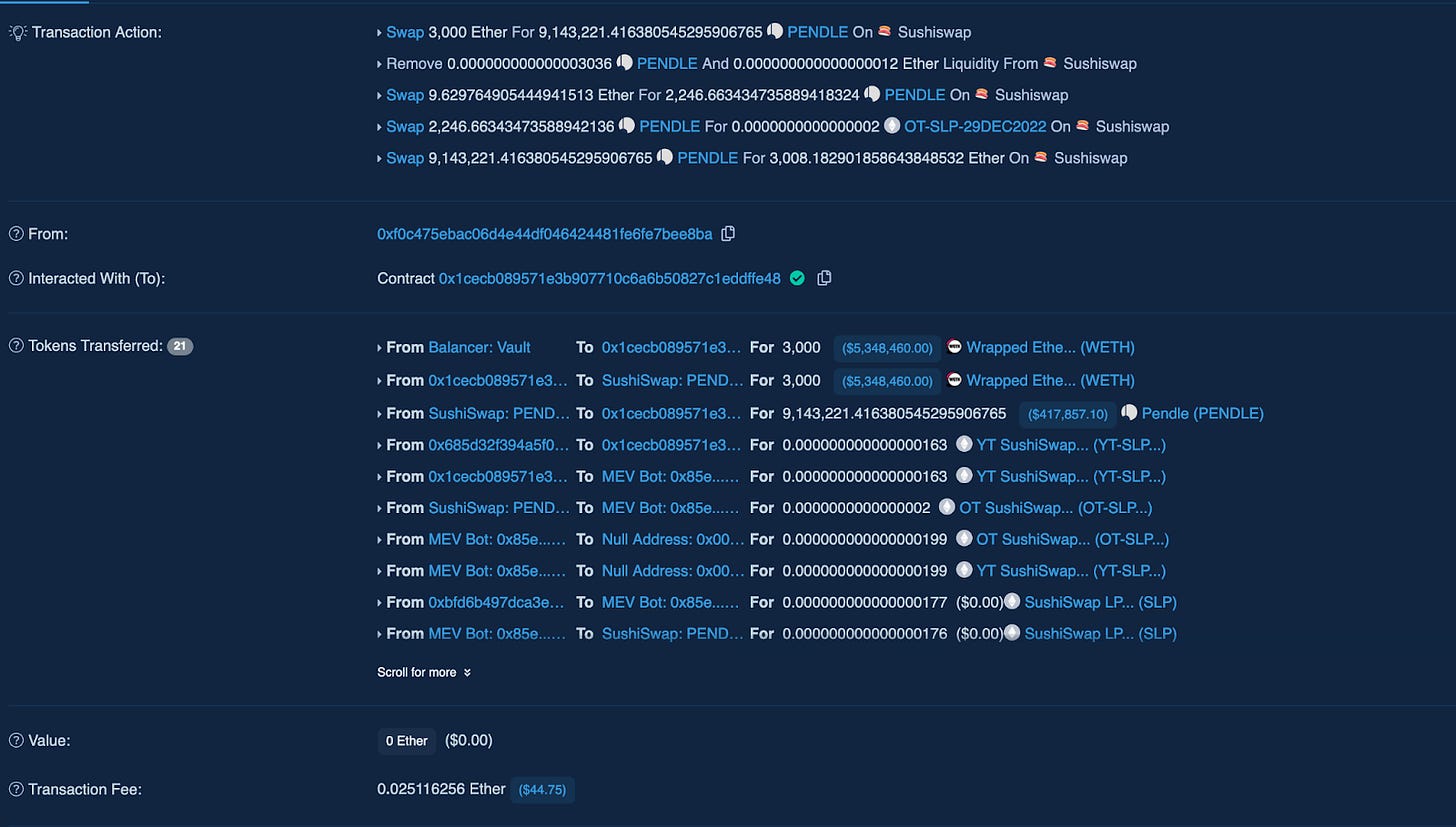Click SLP token icon in 0xbfd6b497dca3e row
Viewport: 1456px width, 827px height.
[1012, 602]
